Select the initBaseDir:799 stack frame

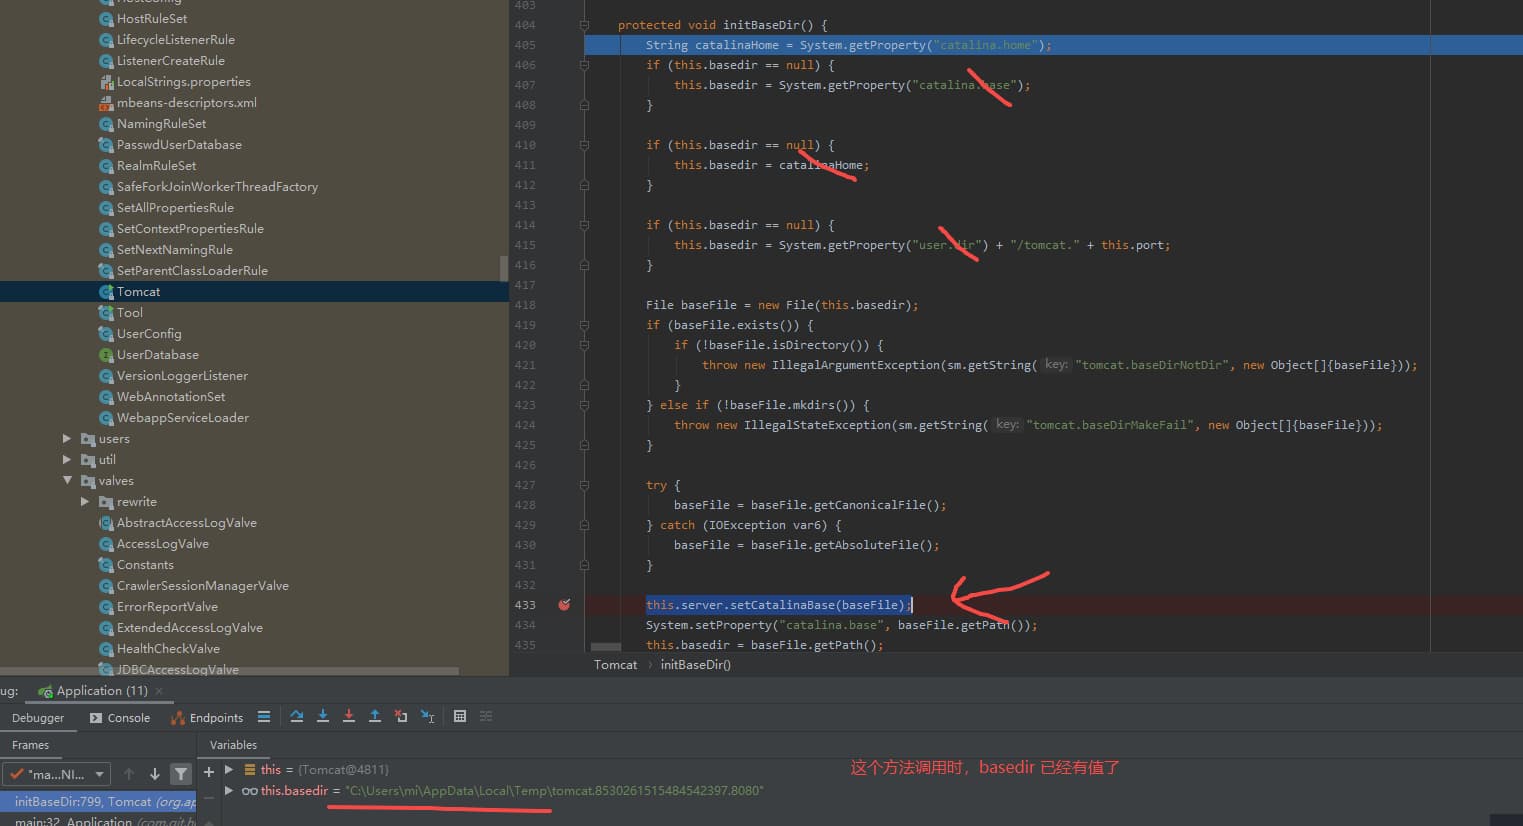click(98, 802)
